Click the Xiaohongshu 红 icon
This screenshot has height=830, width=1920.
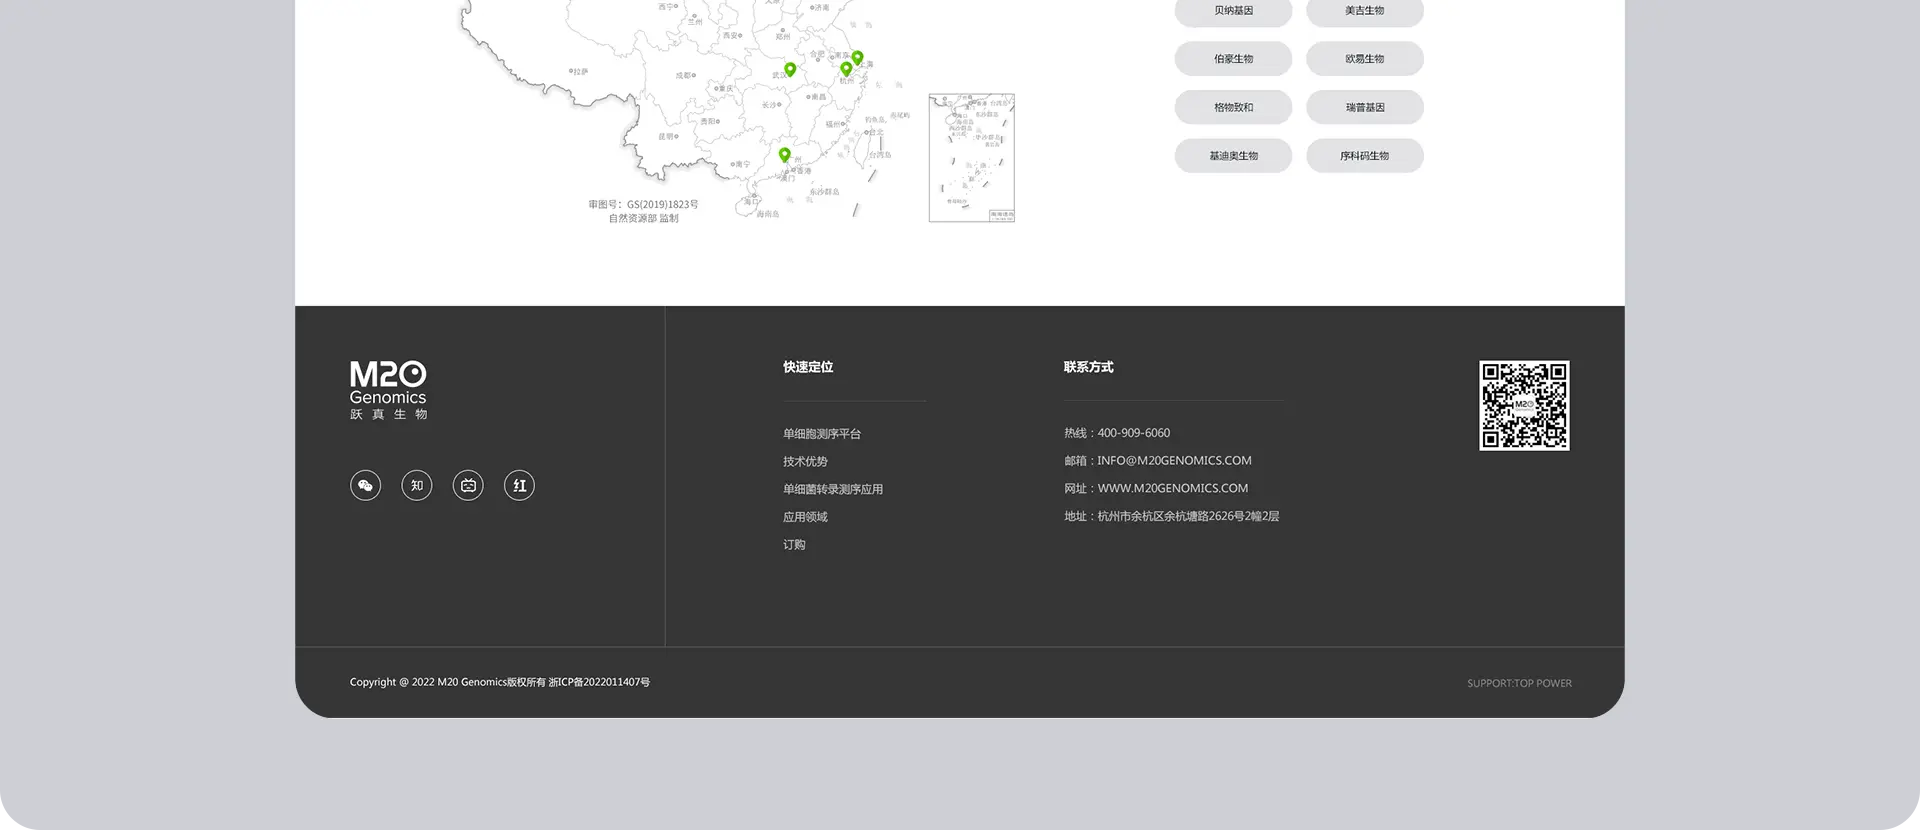click(519, 486)
